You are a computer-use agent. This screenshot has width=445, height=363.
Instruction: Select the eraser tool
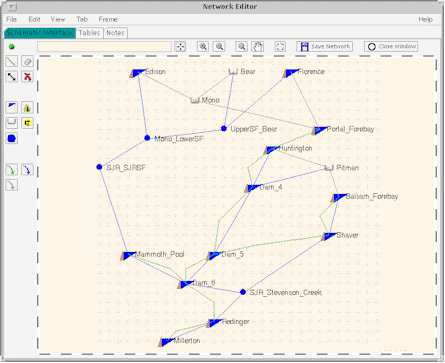(x=28, y=61)
